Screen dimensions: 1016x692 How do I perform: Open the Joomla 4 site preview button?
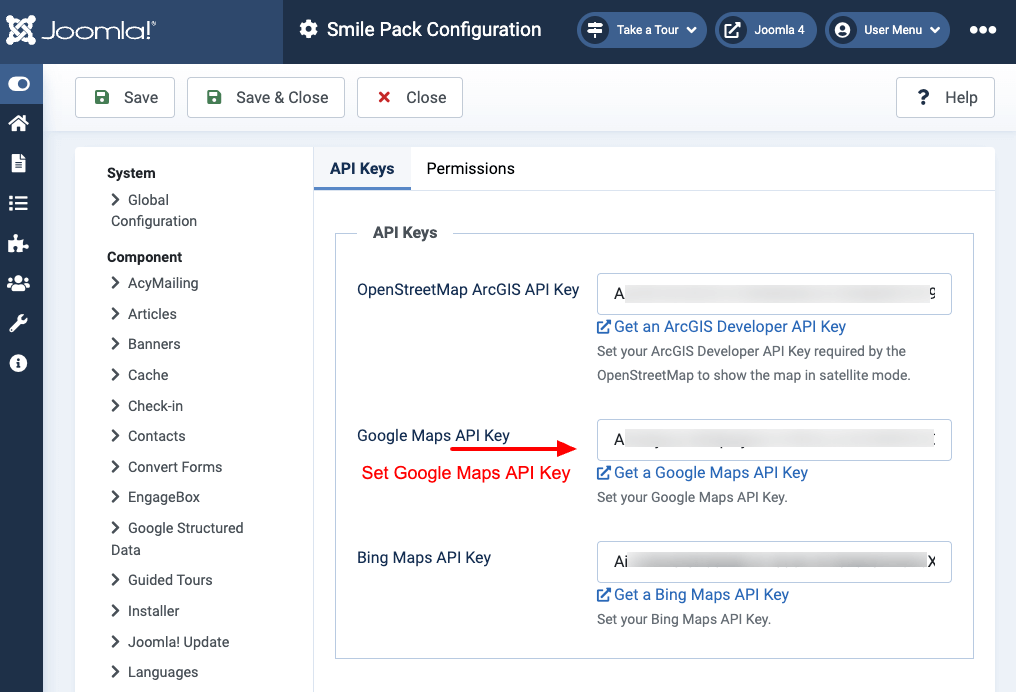pyautogui.click(x=766, y=30)
